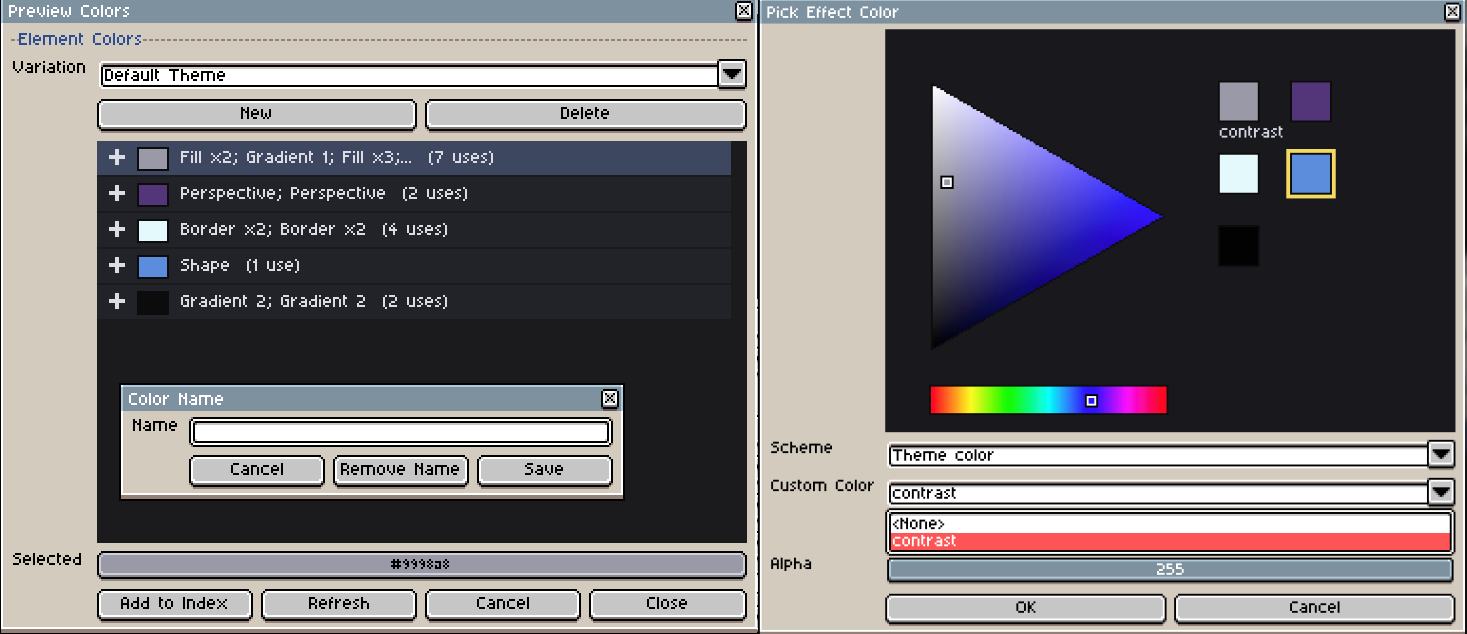
Task: Open the Variation dropdown arrow
Action: click(732, 74)
